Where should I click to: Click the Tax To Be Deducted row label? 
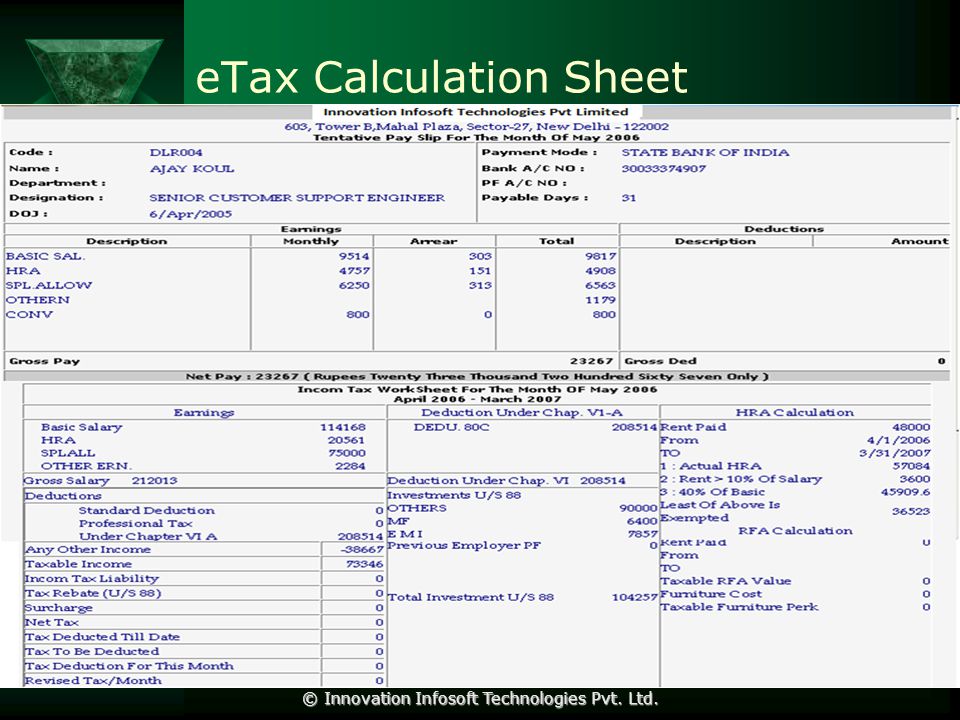tap(92, 651)
